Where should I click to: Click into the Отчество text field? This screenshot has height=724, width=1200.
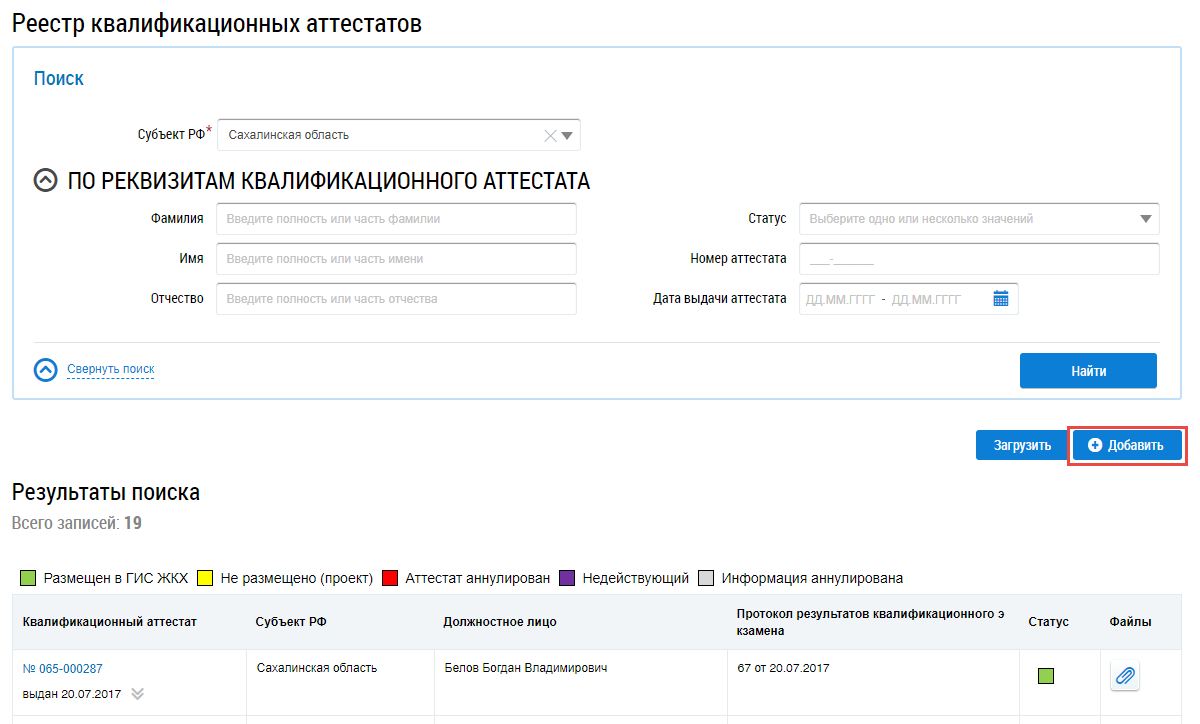pos(396,298)
